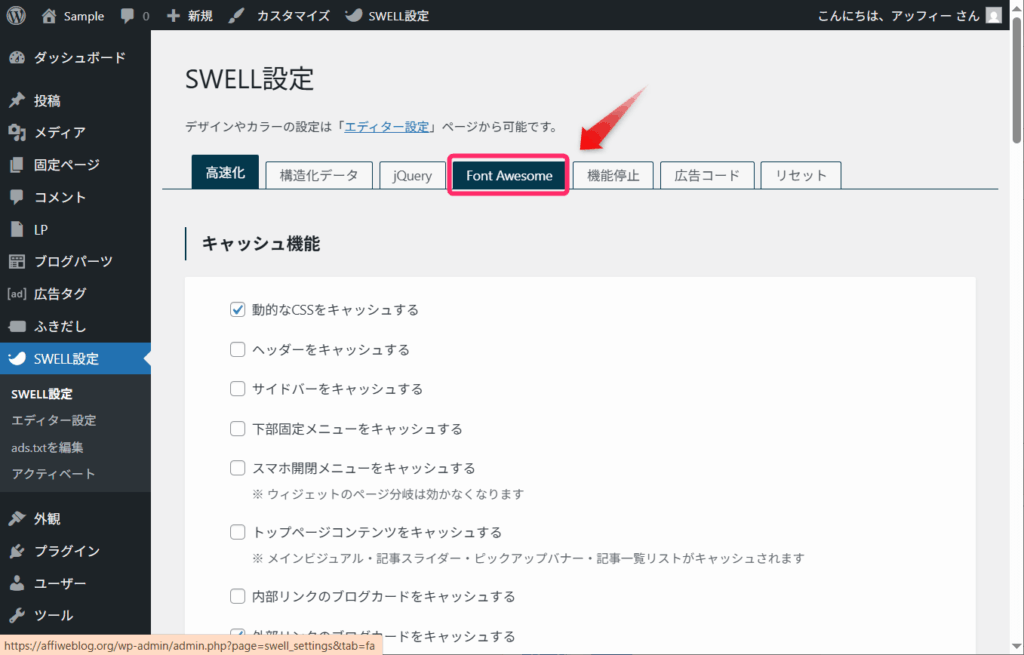1024x655 pixels.
Task: Click the LP document icon
Action: [17, 229]
